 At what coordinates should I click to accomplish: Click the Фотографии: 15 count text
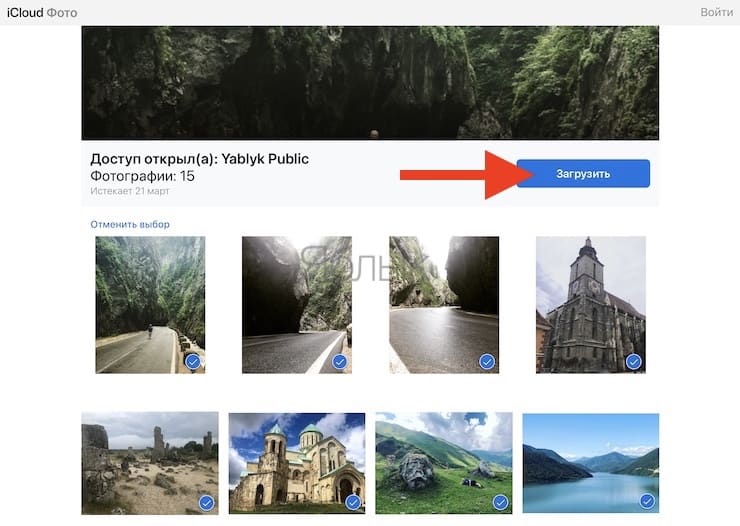click(x=143, y=176)
